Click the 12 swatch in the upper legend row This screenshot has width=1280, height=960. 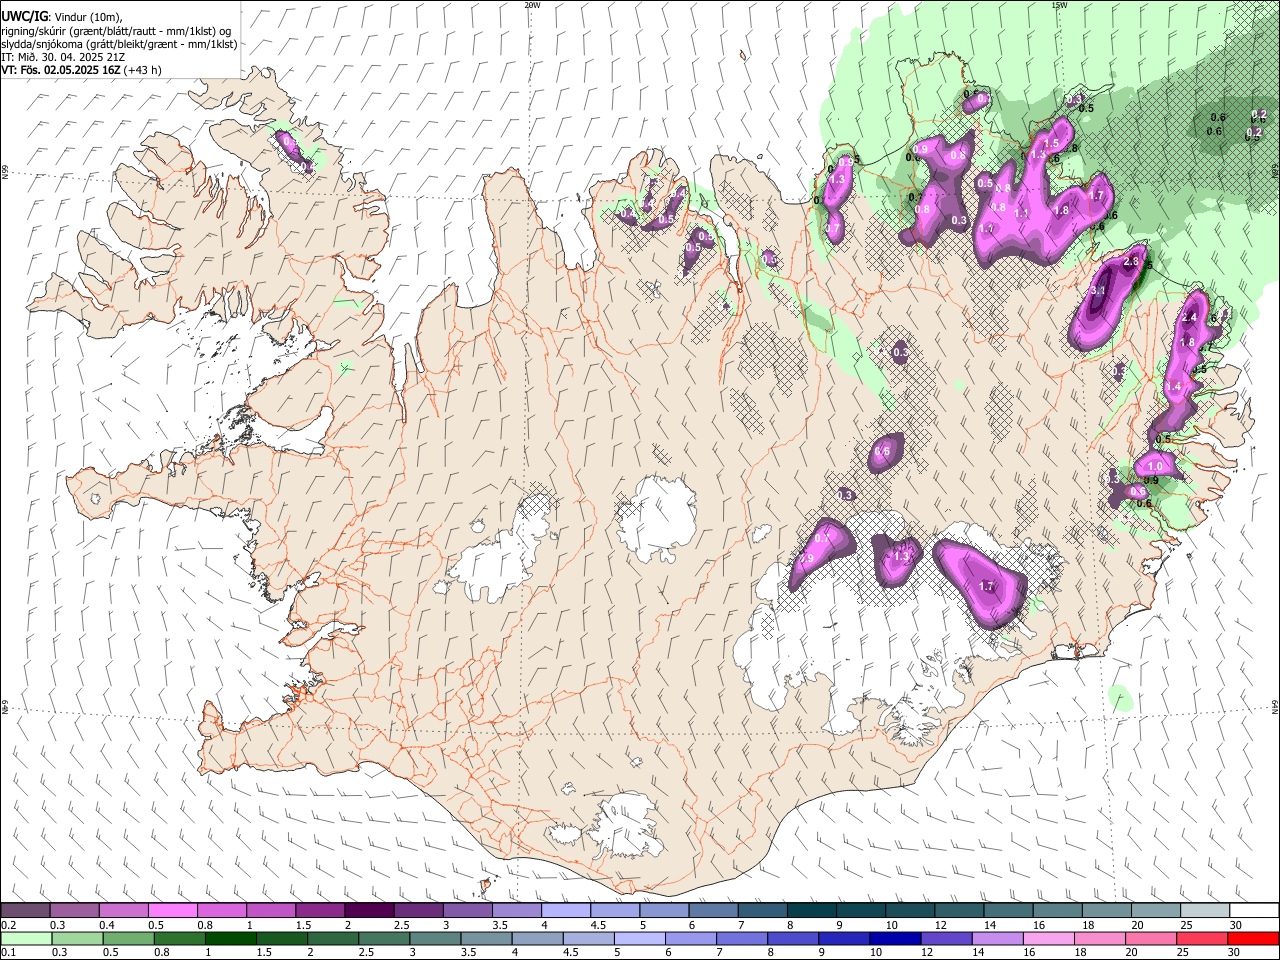(958, 910)
